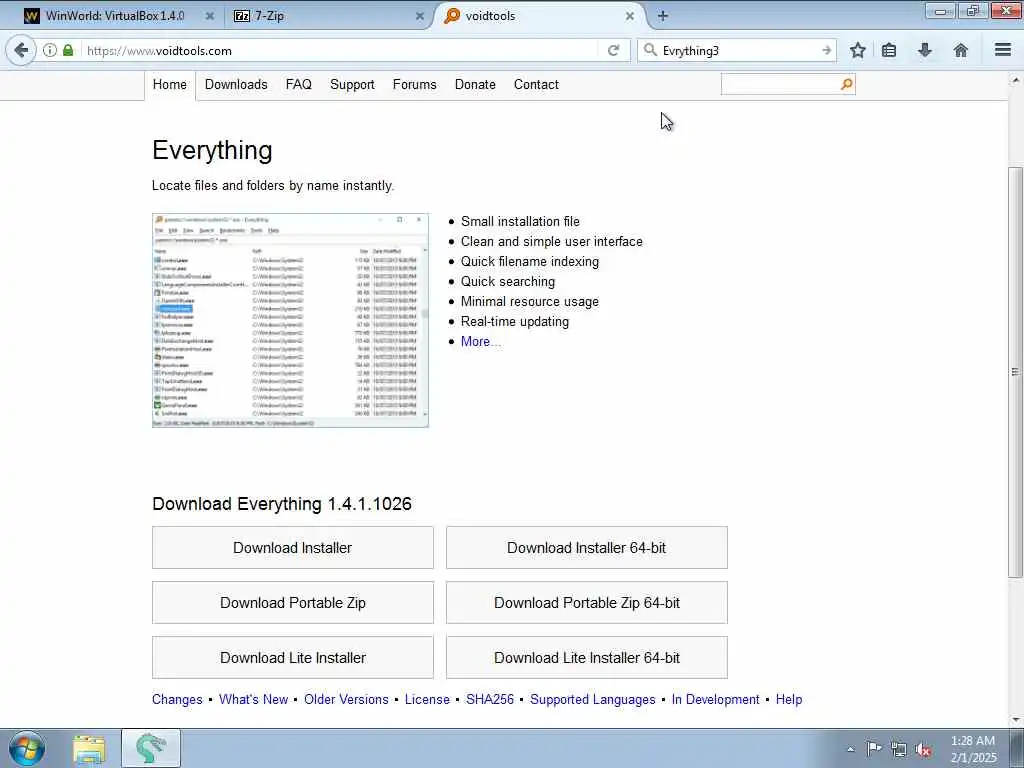Click the Download Portable Zip button
Image resolution: width=1024 pixels, height=768 pixels.
click(293, 603)
